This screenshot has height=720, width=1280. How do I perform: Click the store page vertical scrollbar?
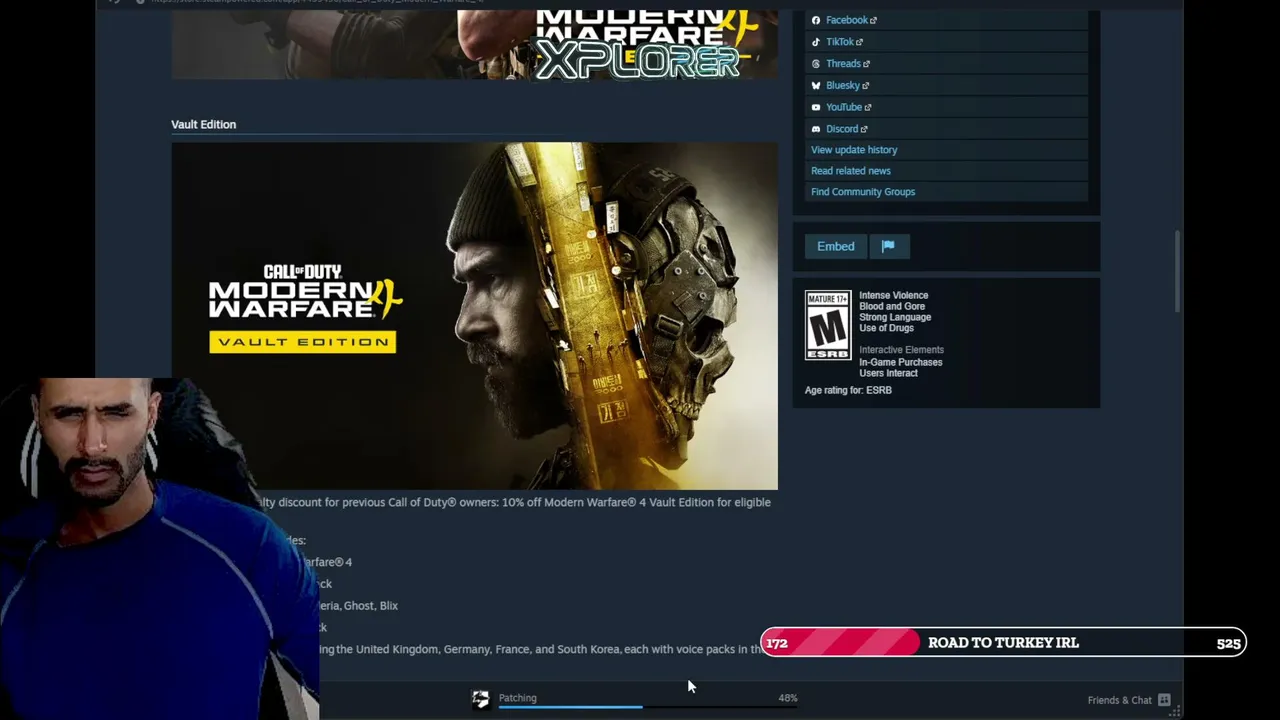pos(1178,272)
